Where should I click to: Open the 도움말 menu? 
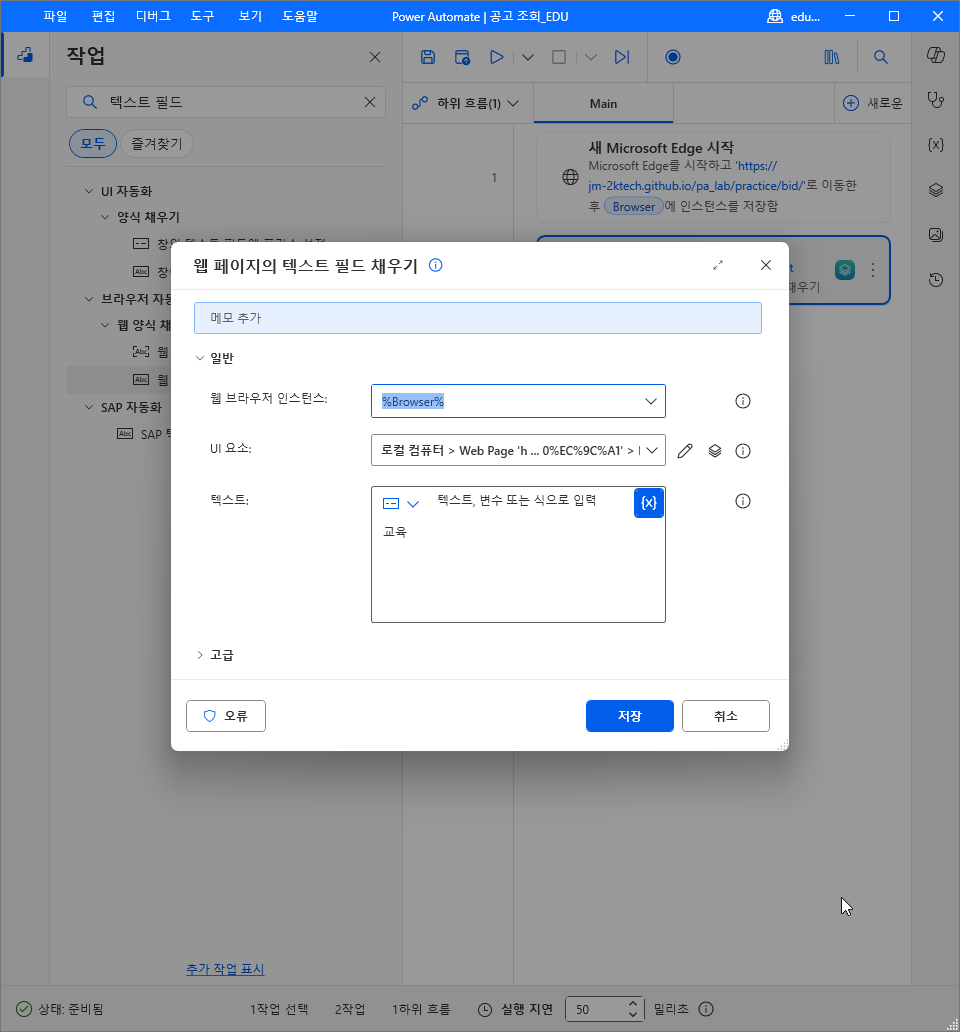(x=300, y=16)
